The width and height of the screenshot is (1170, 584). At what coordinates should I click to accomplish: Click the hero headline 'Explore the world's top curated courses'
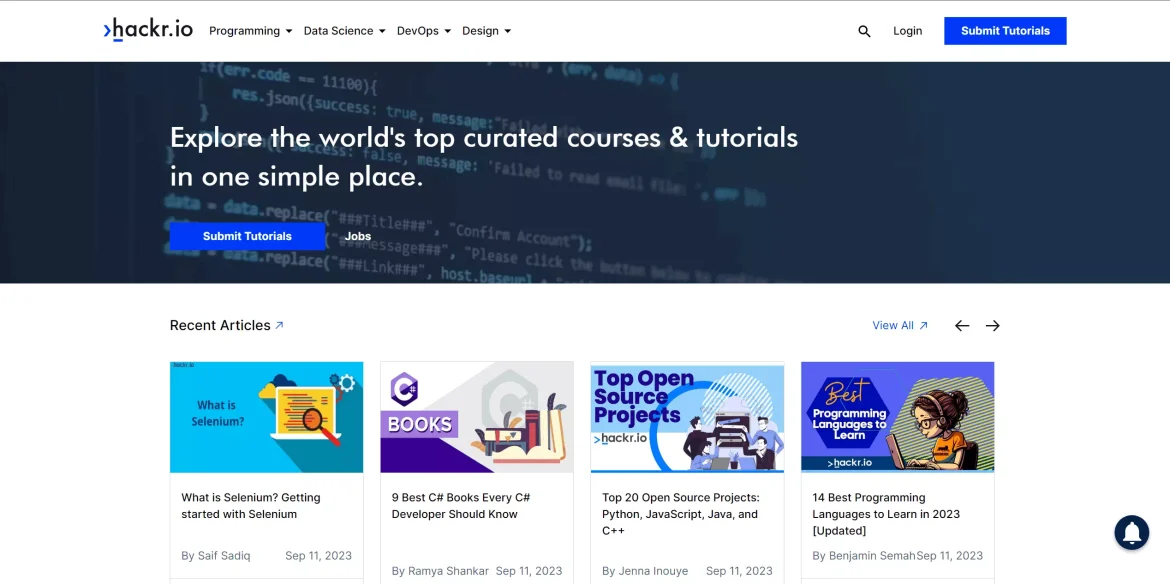coord(484,157)
